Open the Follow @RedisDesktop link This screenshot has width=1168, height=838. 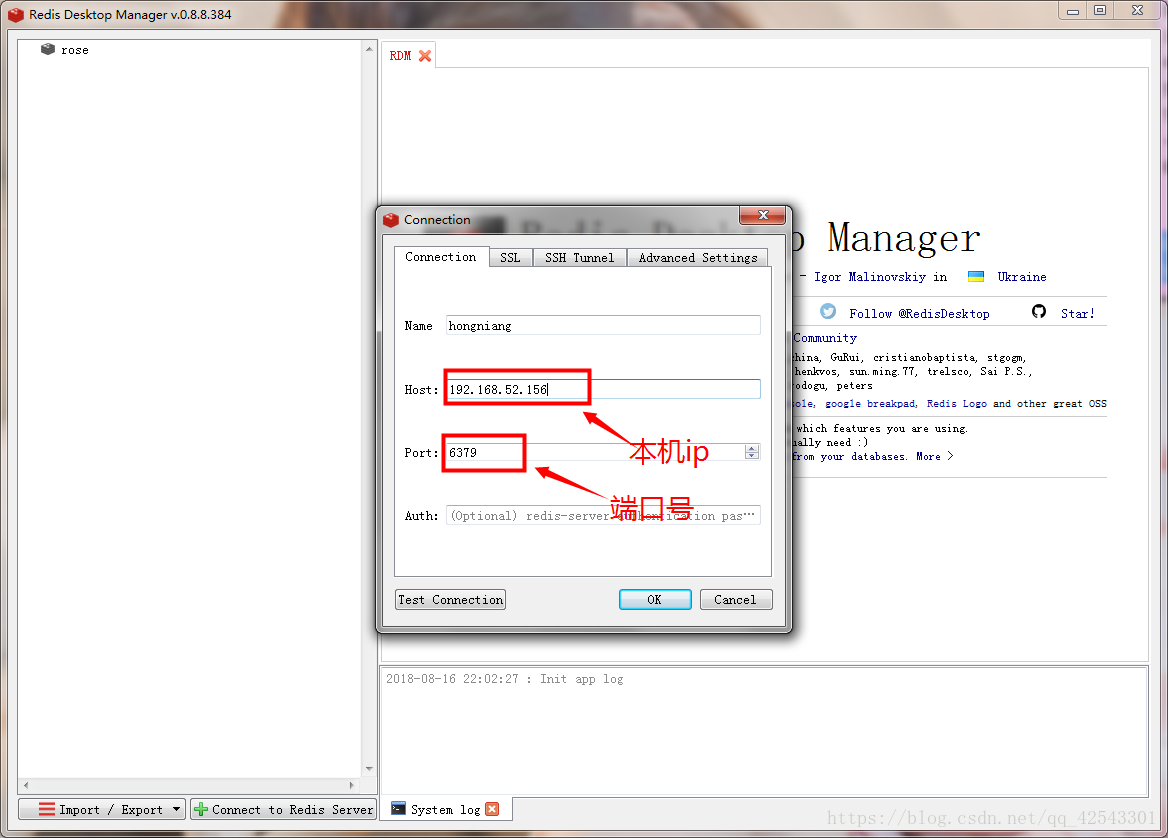pyautogui.click(x=919, y=314)
